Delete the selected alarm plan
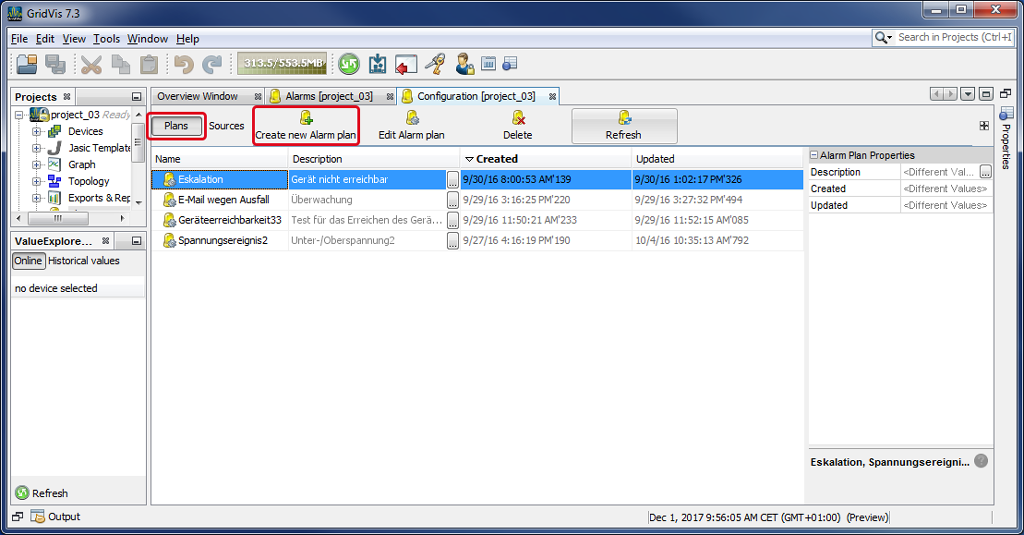Image resolution: width=1024 pixels, height=535 pixels. tap(517, 126)
